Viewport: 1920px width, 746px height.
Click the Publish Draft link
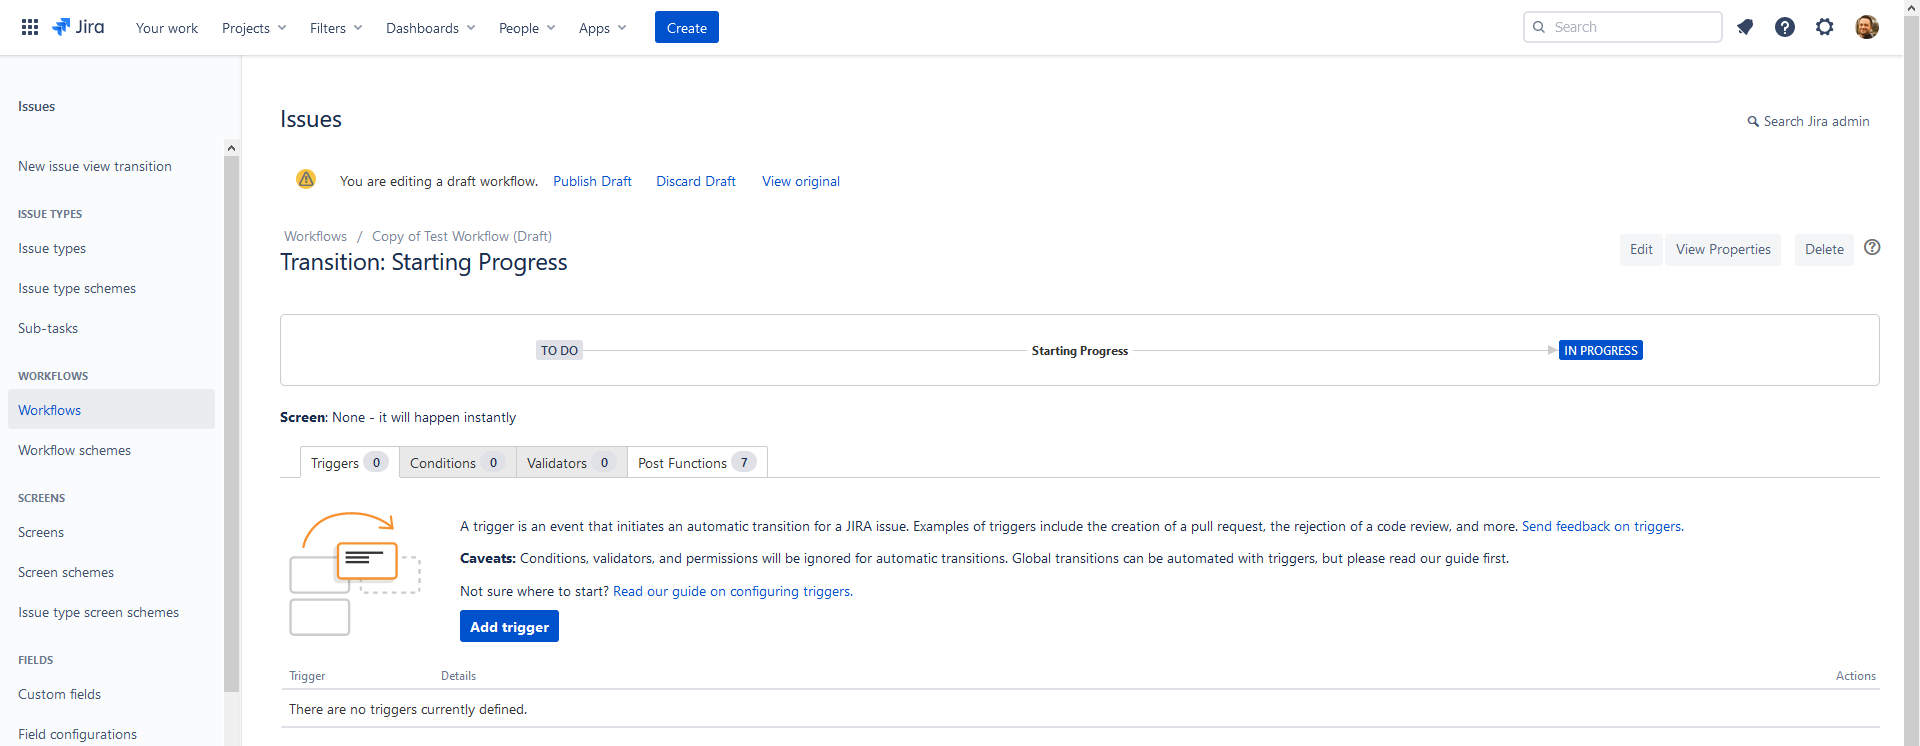click(592, 181)
